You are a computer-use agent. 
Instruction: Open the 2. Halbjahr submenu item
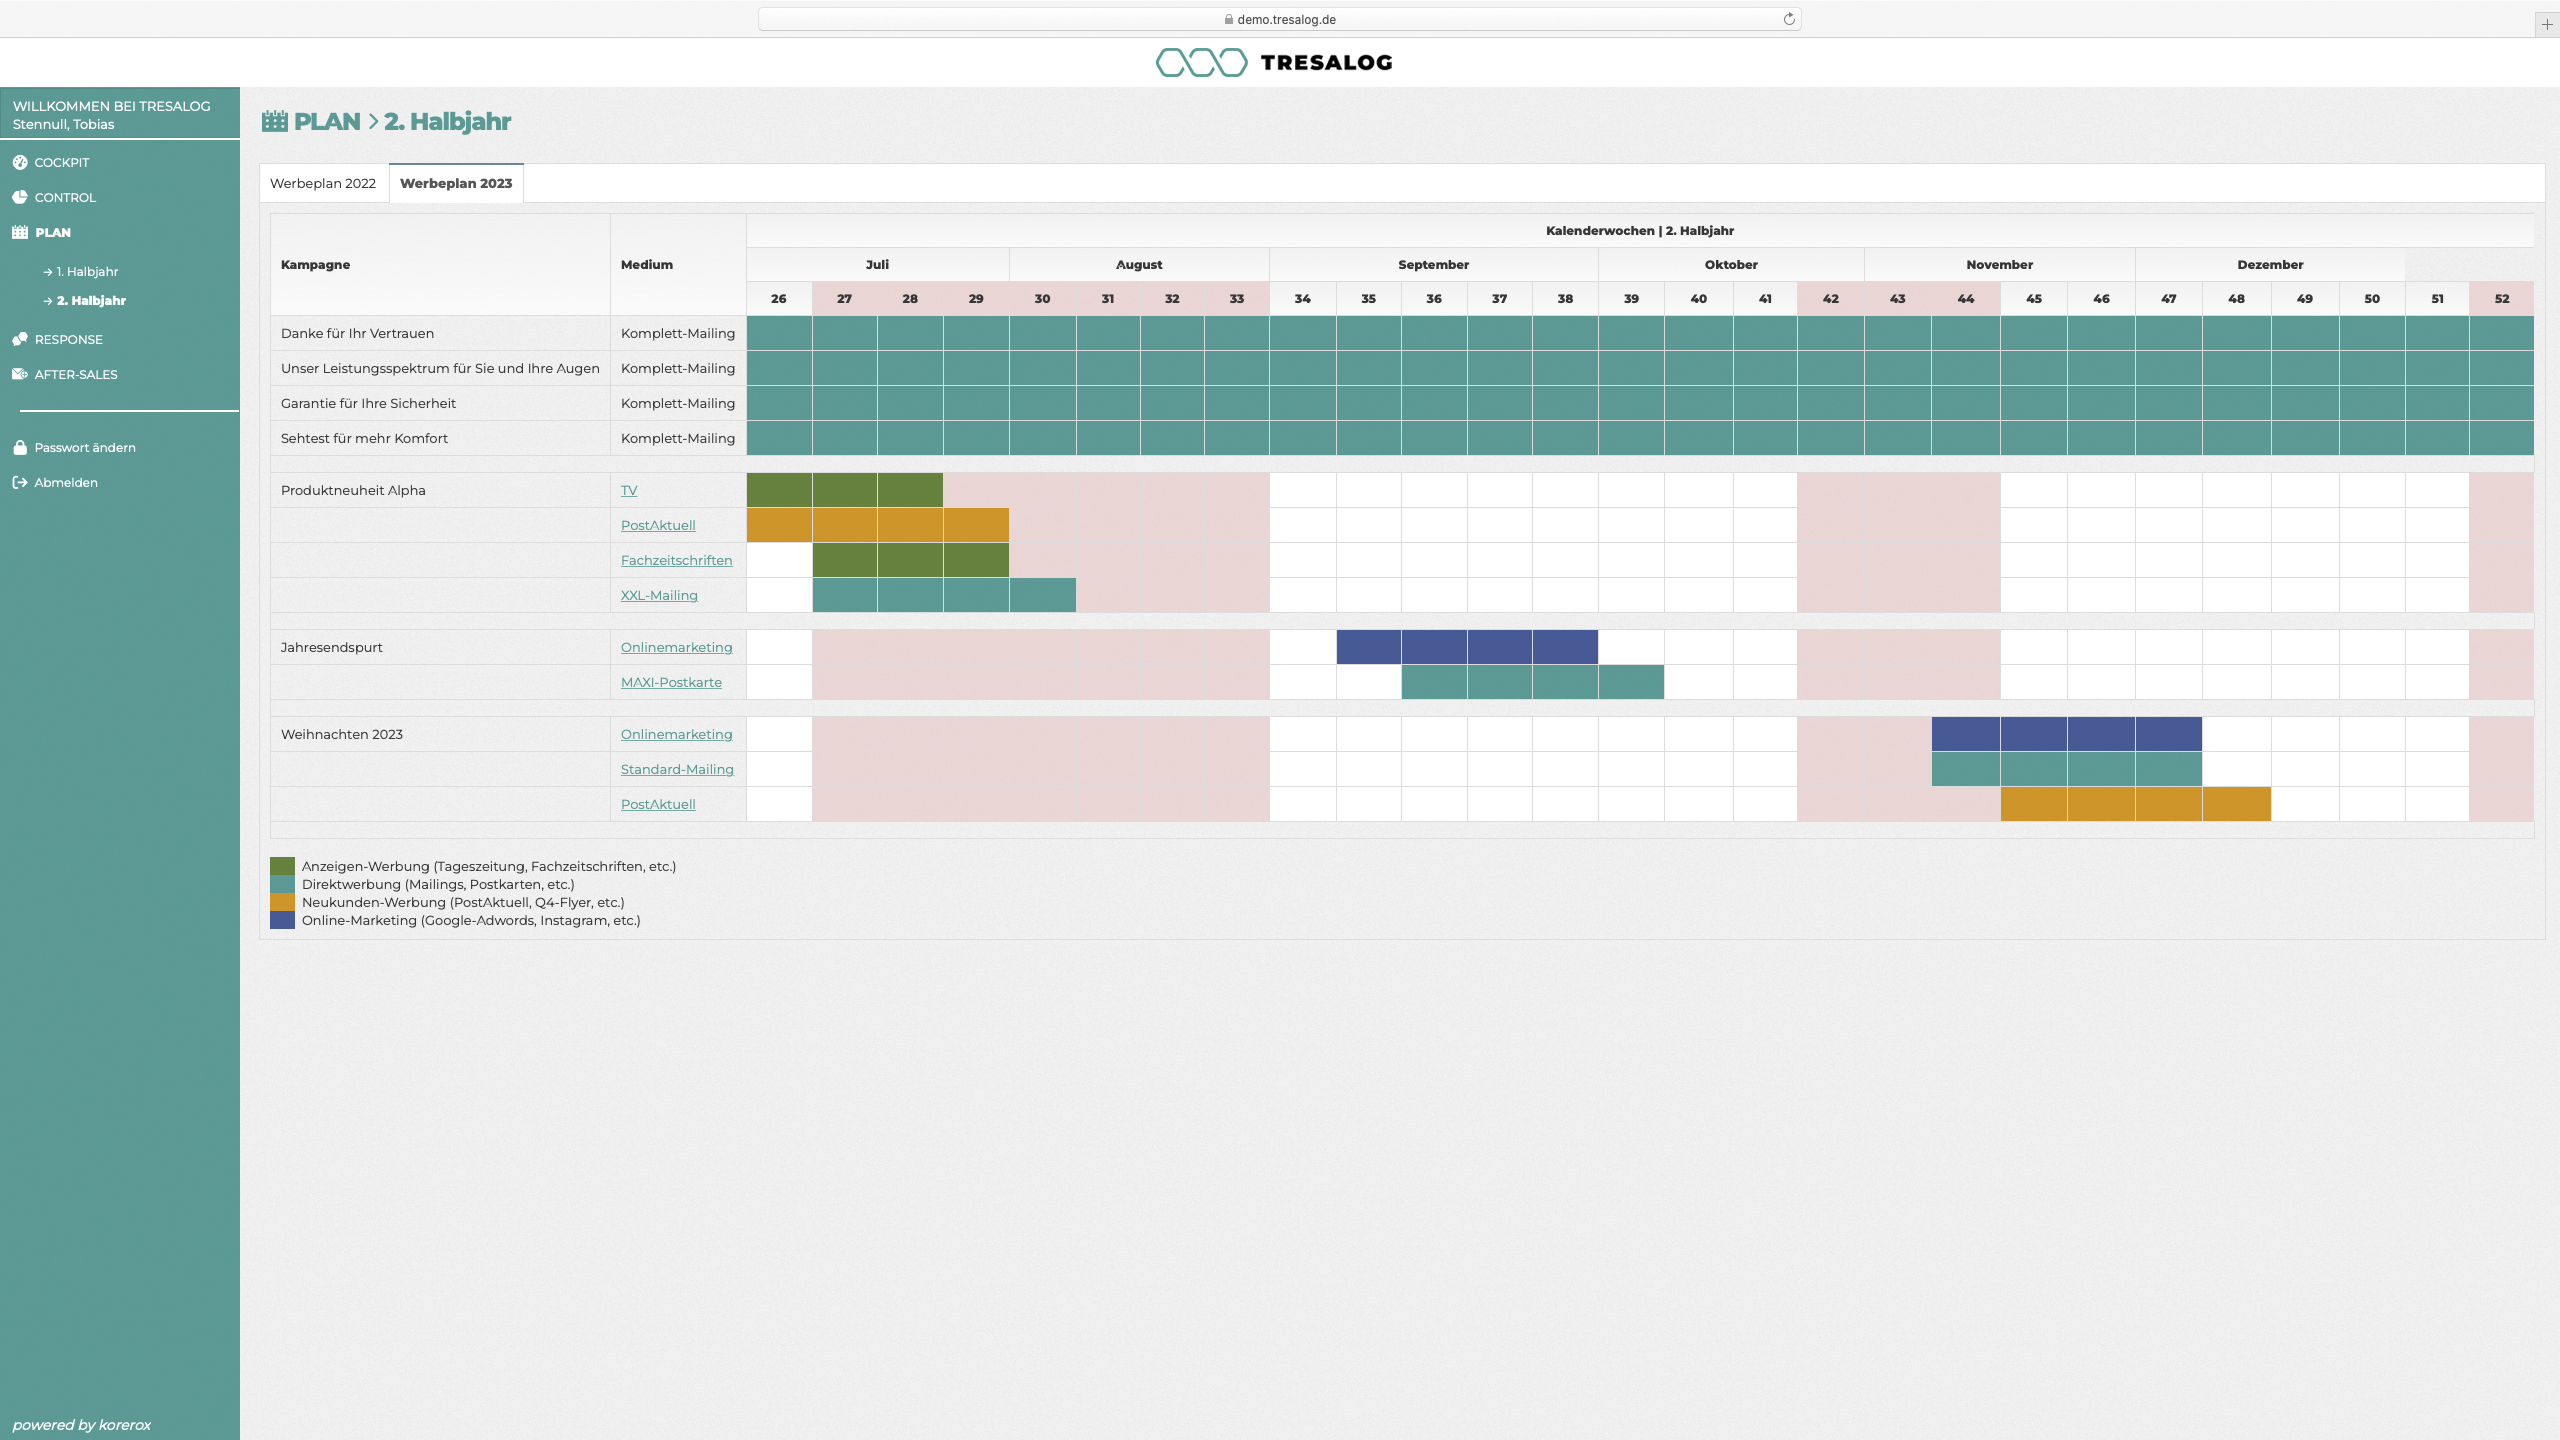click(x=91, y=300)
